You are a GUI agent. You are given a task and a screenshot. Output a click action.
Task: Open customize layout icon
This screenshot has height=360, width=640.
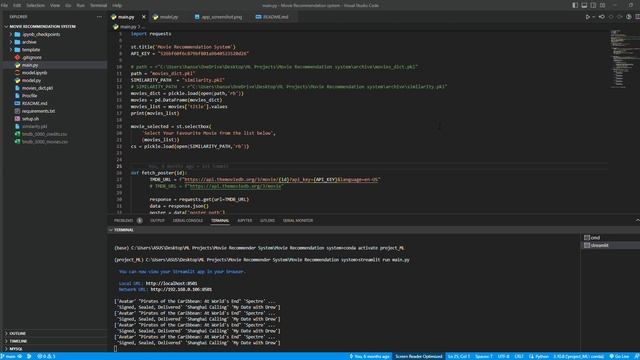coord(602,5)
